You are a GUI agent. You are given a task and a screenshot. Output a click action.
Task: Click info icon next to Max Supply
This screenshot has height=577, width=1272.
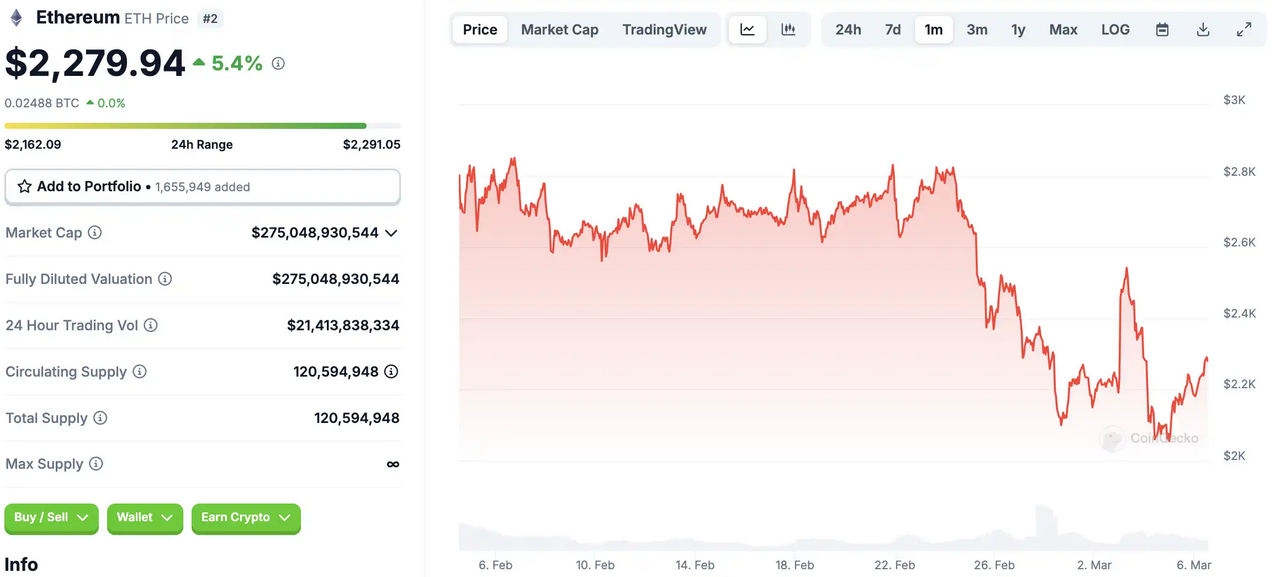(x=96, y=464)
